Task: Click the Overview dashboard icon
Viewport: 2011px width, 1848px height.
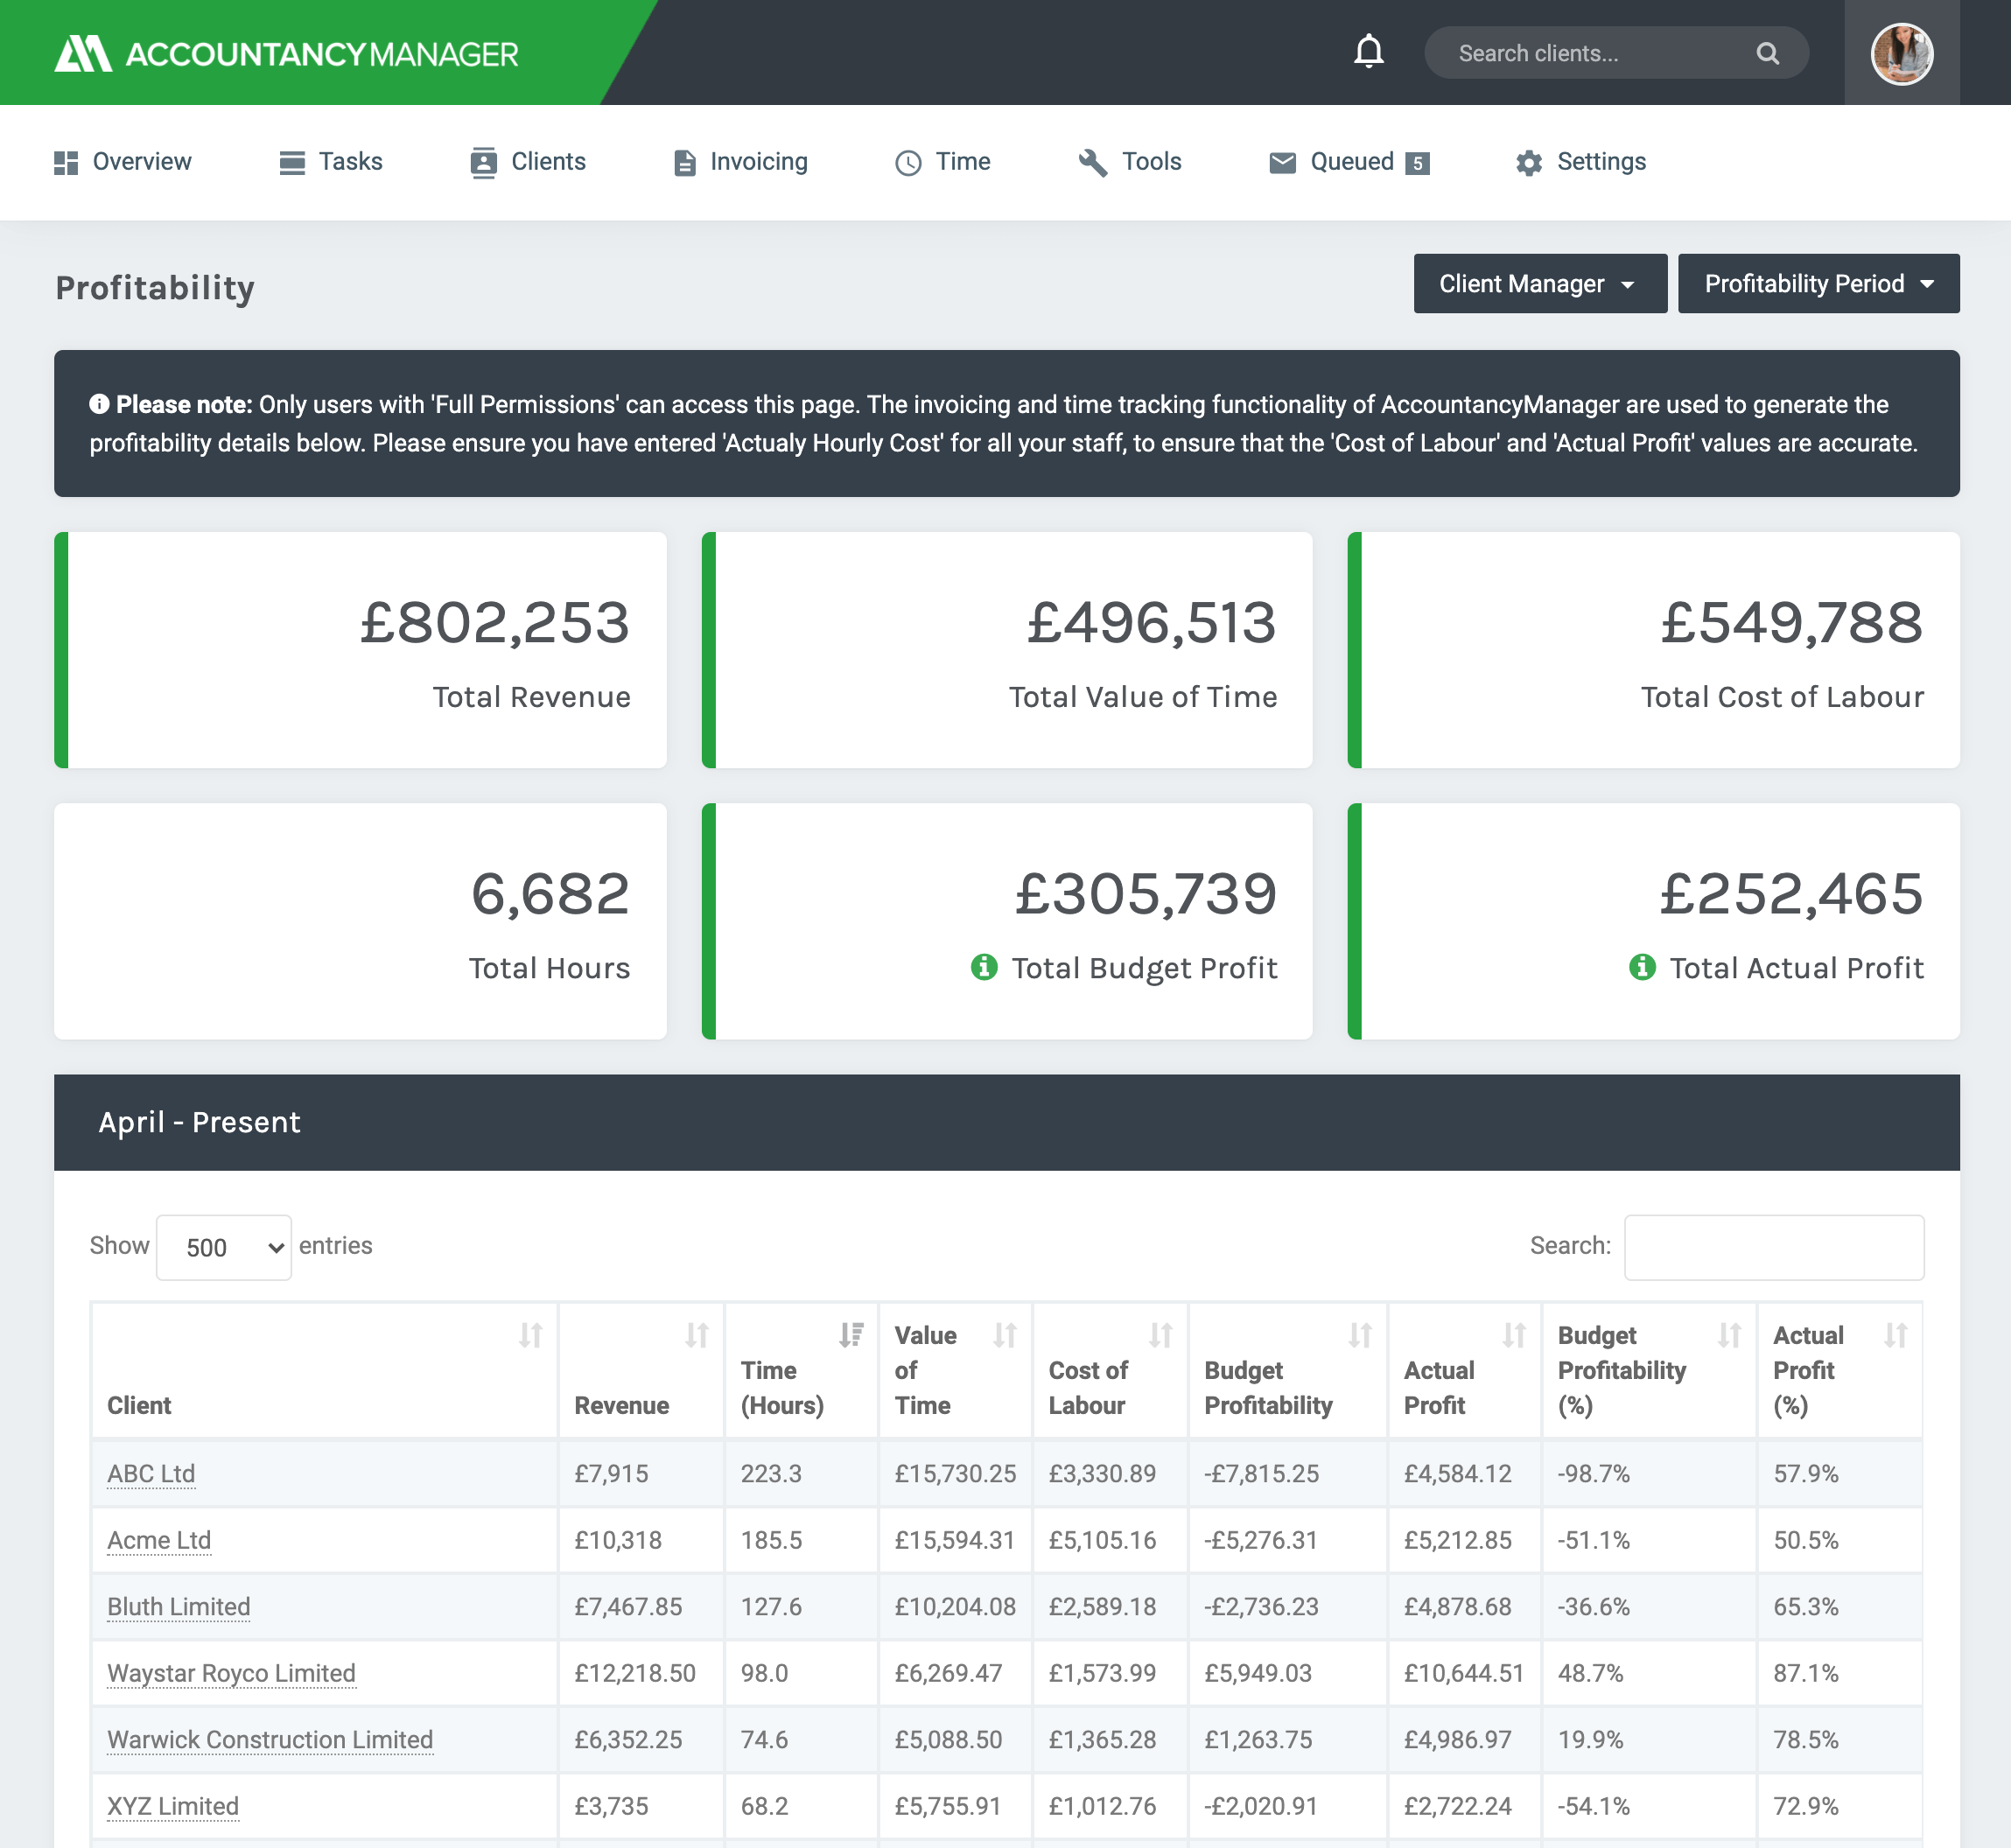Action: (66, 163)
